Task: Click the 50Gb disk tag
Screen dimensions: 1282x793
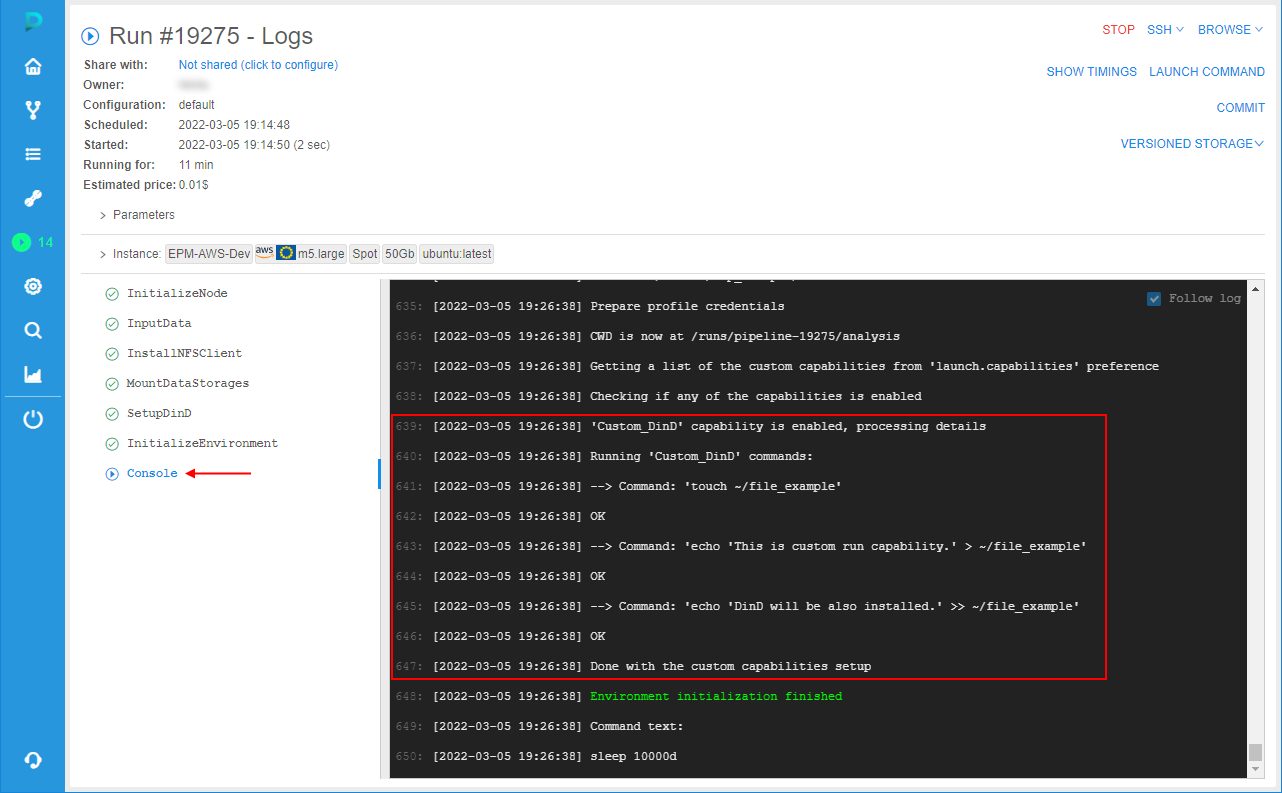Action: [399, 254]
